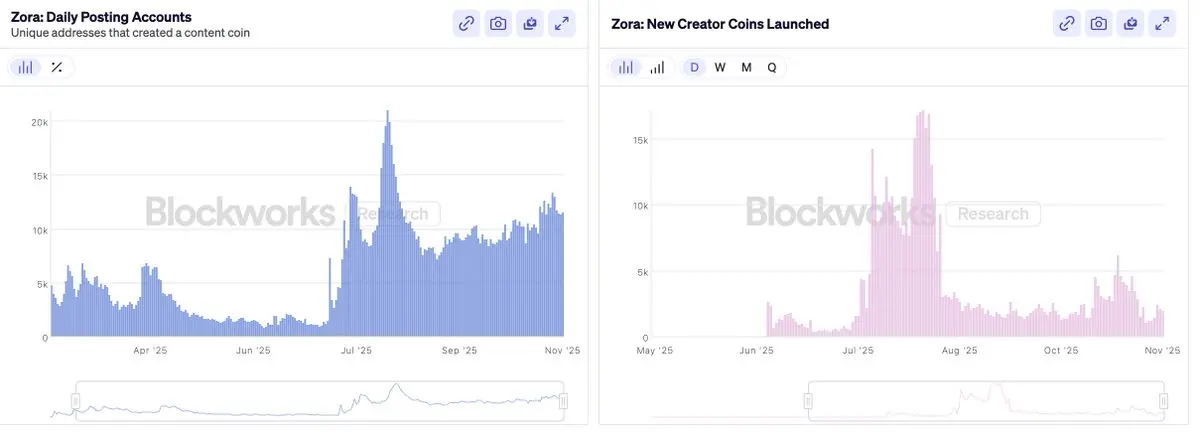Switch Daily Posting Accounts to percentage view
The width and height of the screenshot is (1200, 438).
coord(57,67)
